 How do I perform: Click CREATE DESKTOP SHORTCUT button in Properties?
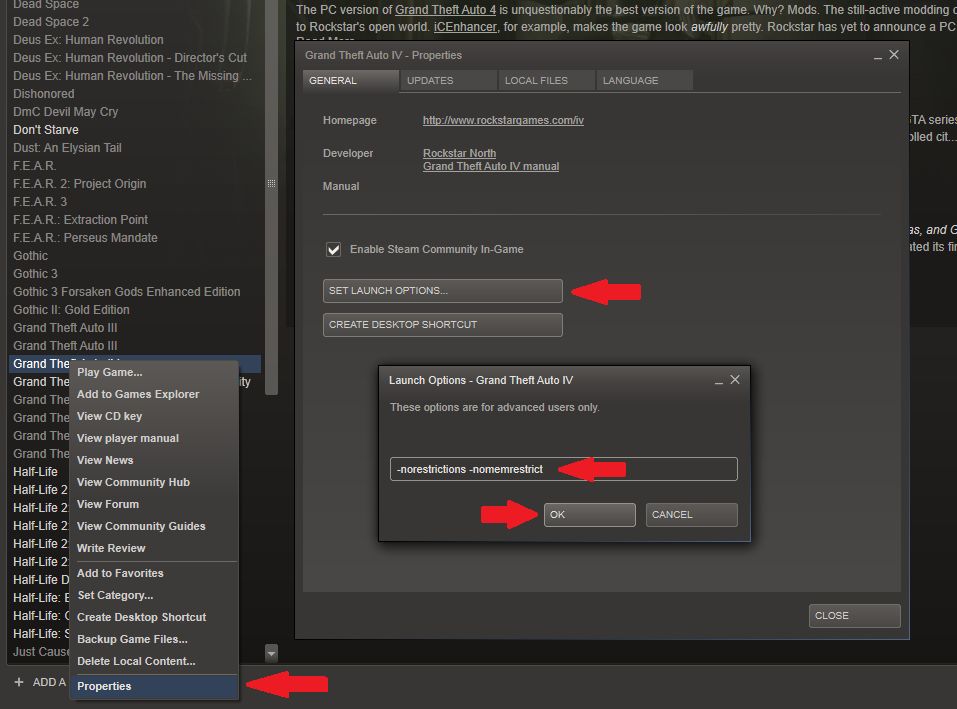[x=442, y=325]
